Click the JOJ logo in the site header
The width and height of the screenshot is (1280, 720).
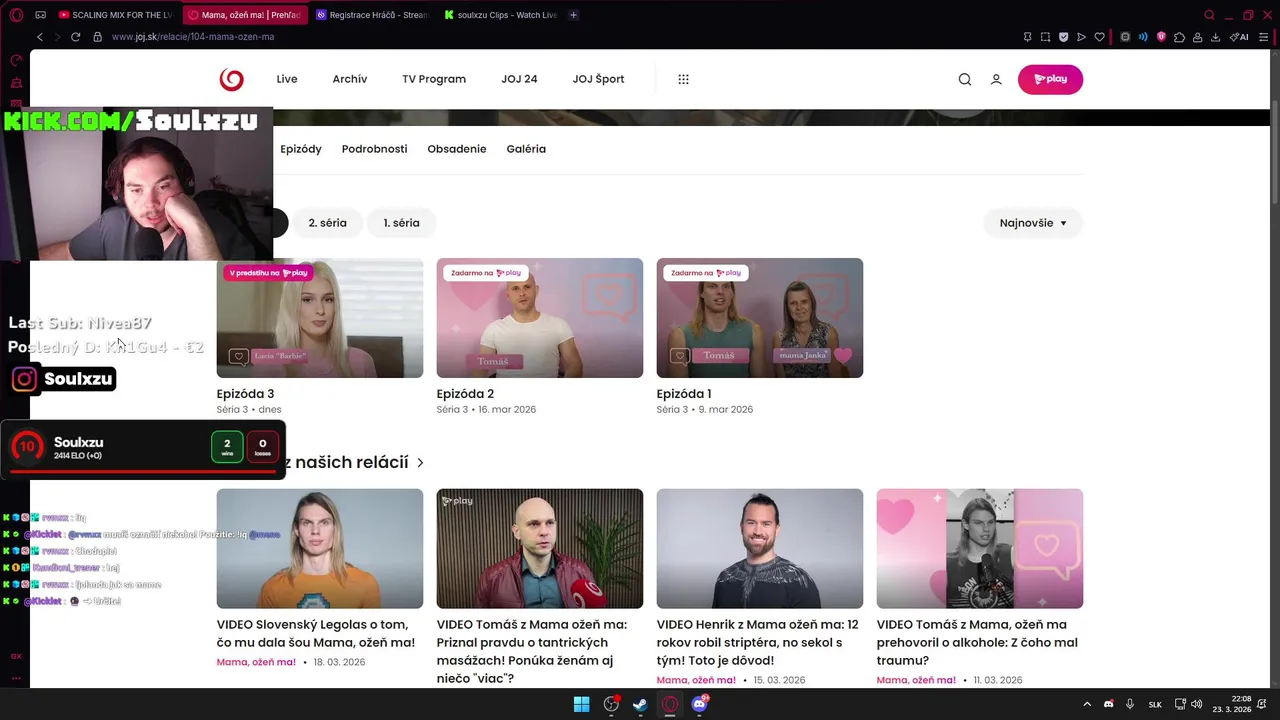tap(231, 79)
